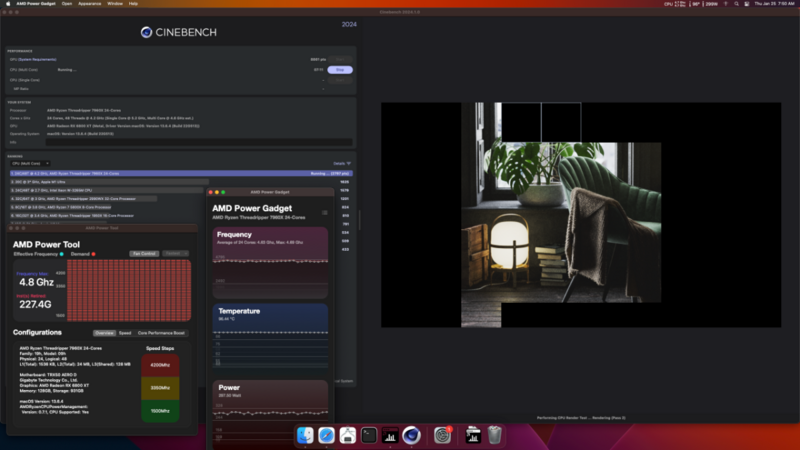Open the dropdown next to Fan Control
The image size is (800, 450).
pyautogui.click(x=174, y=254)
